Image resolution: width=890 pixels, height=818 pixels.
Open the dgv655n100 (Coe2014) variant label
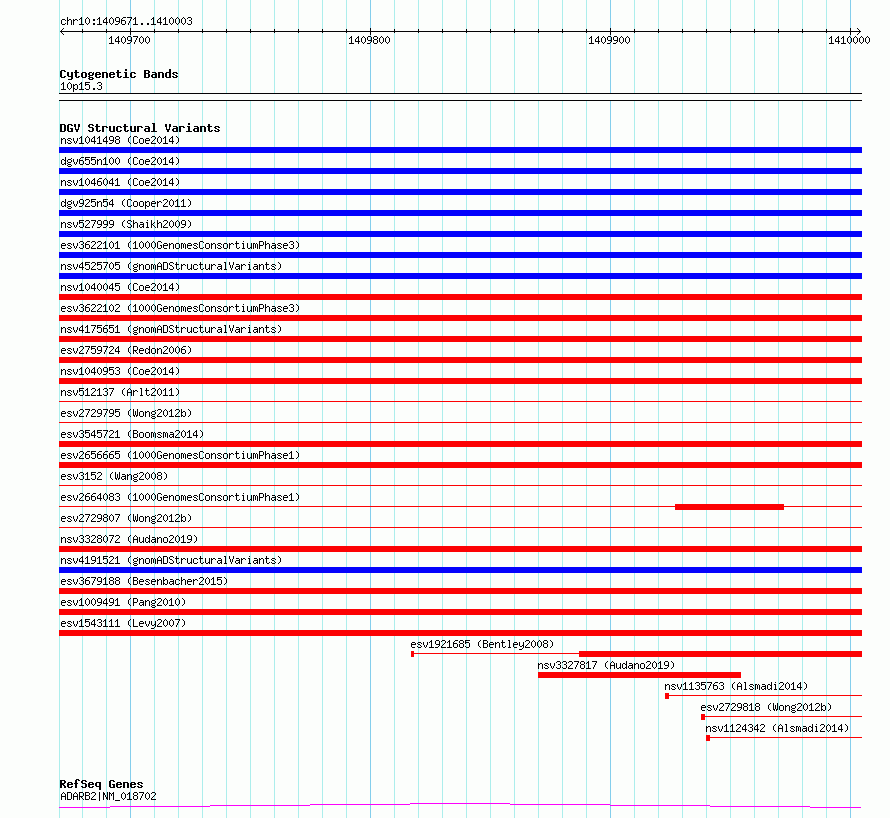120,161
